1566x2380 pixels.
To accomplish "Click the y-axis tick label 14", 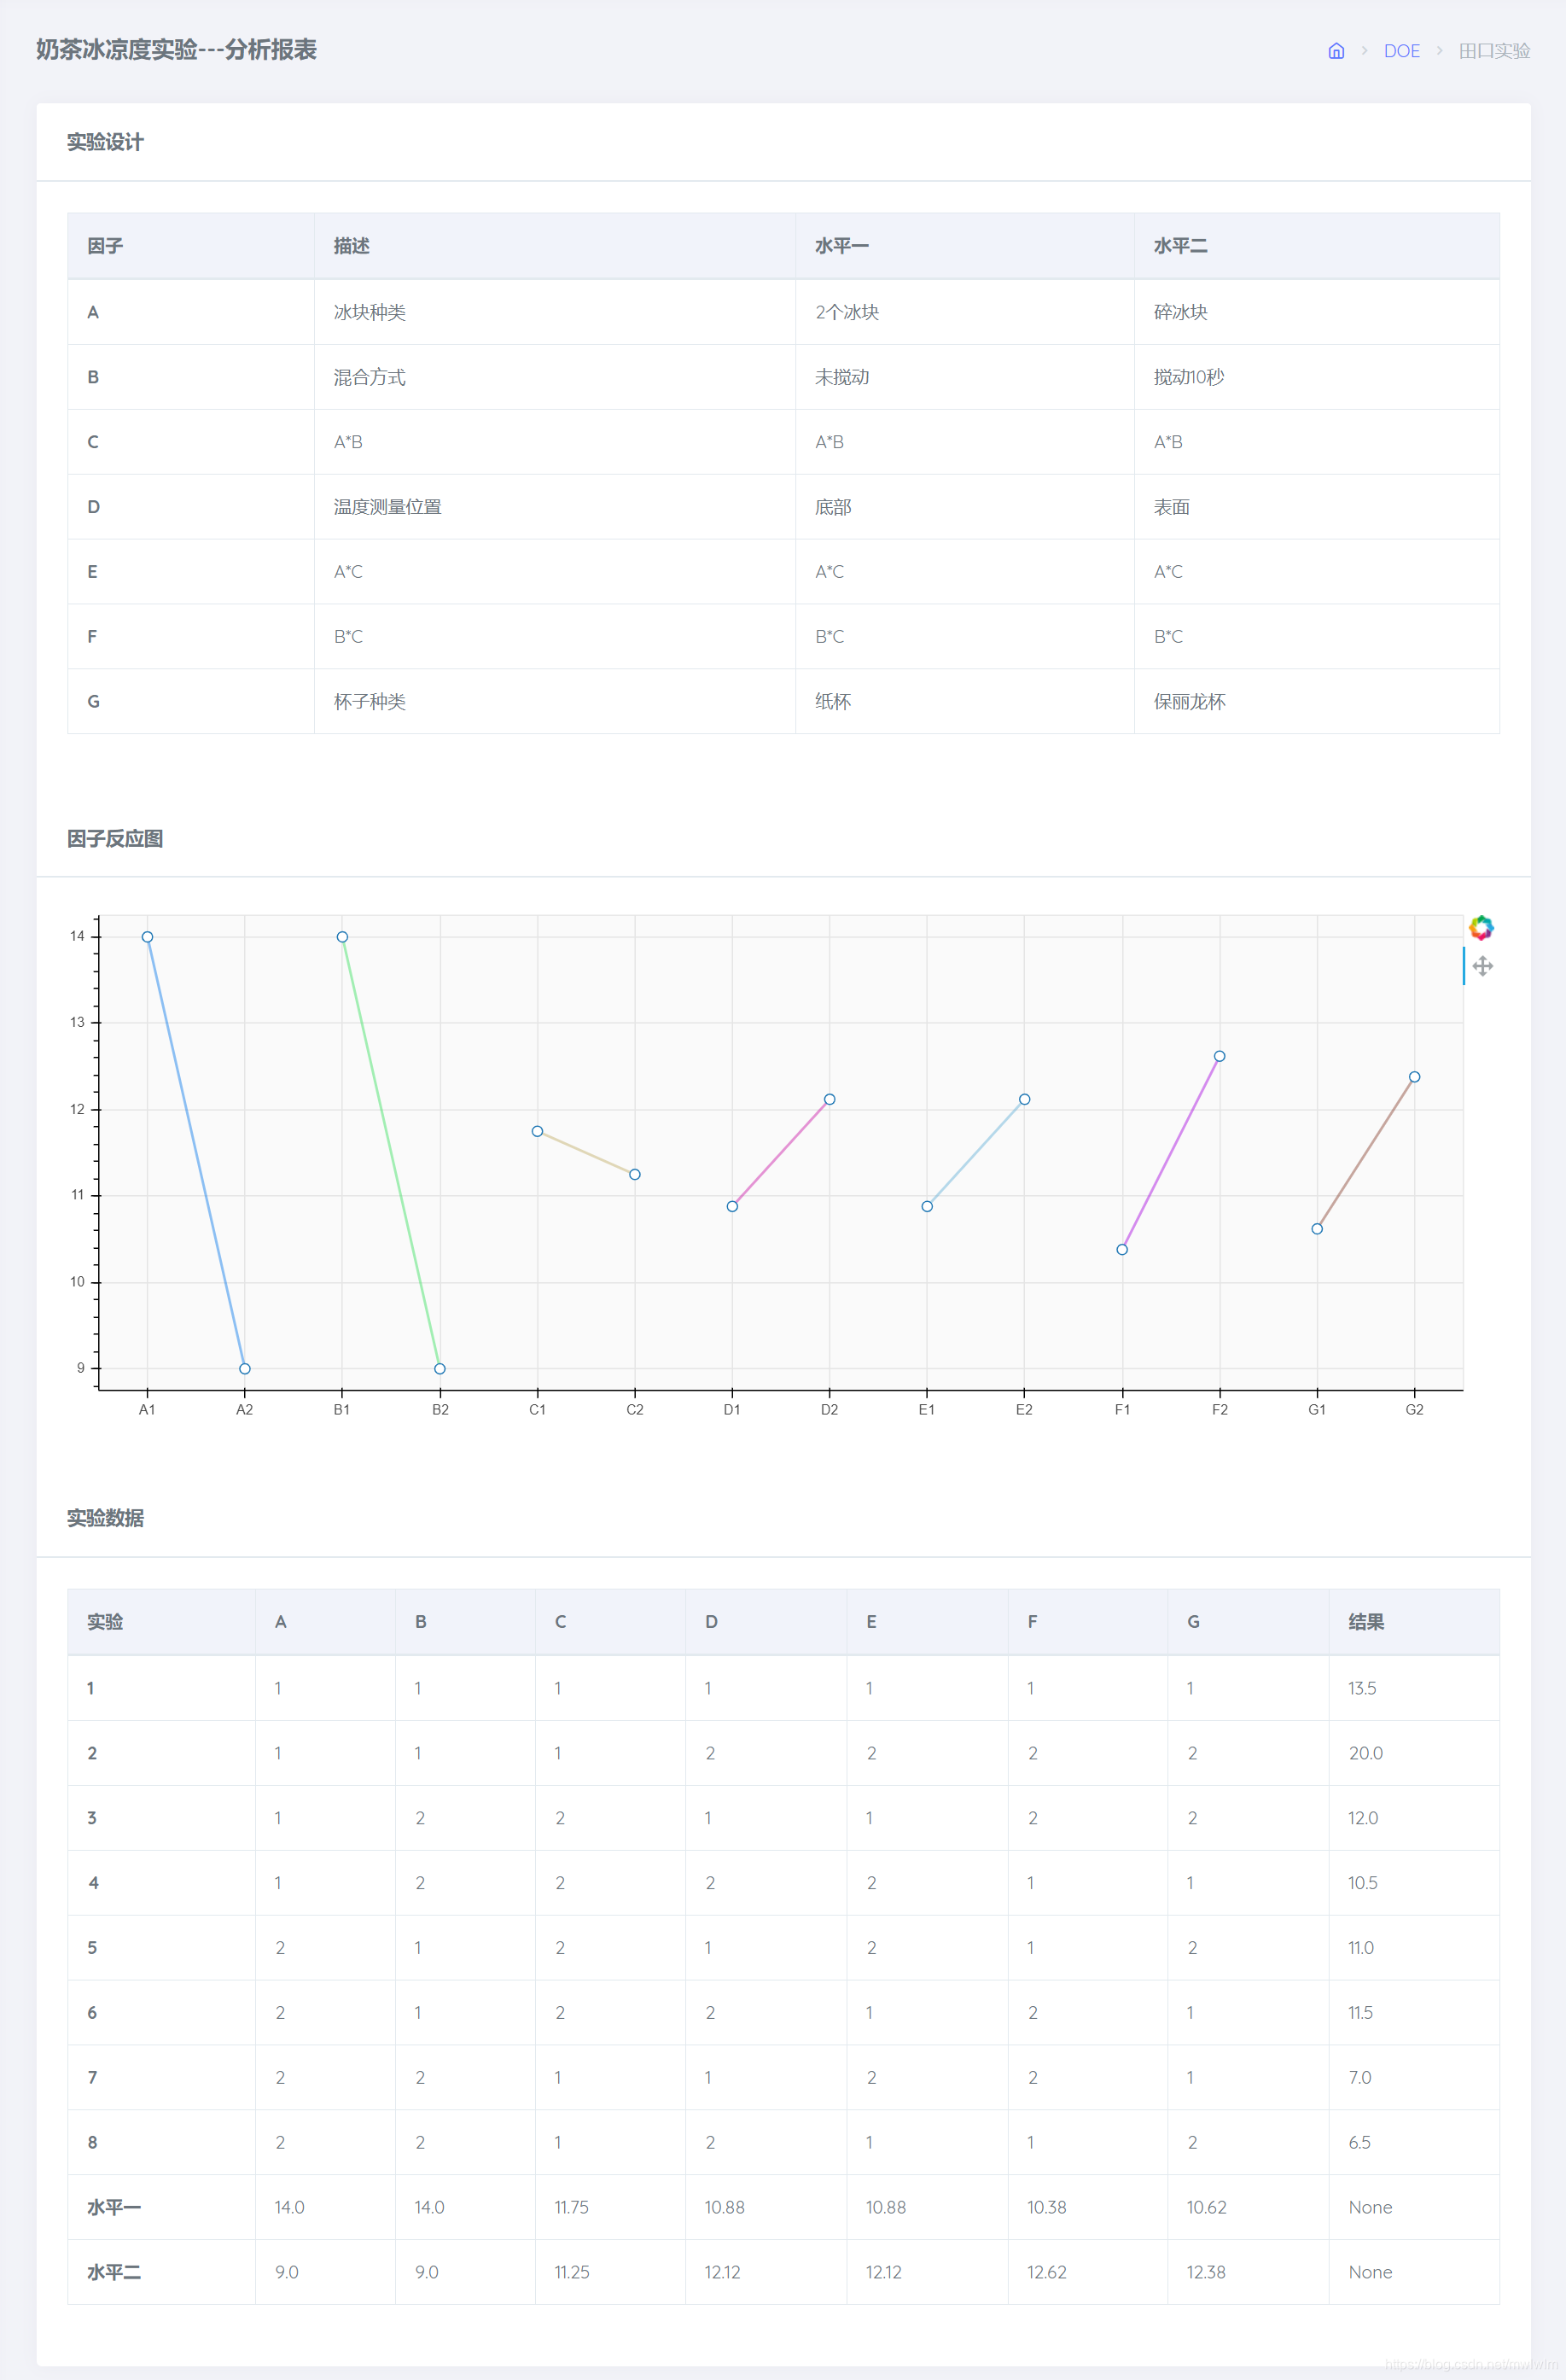I will pos(77,937).
